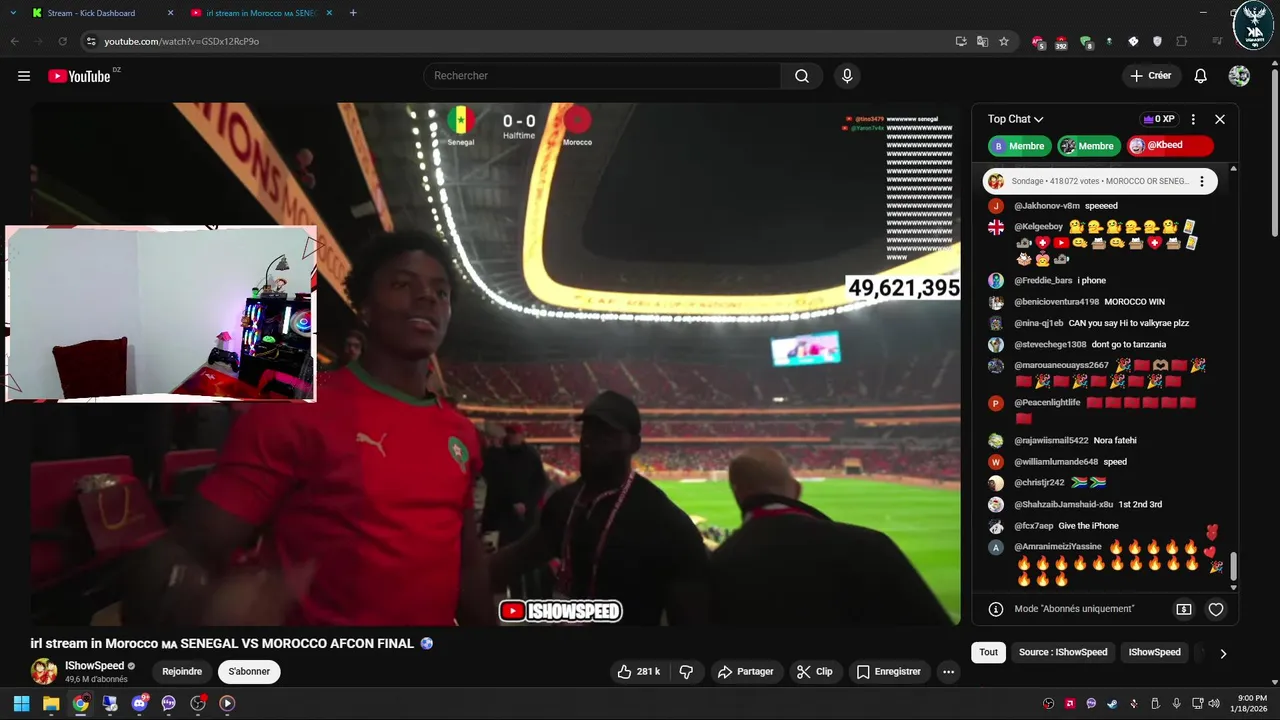1280x720 pixels.
Task: Expand the Top Chat mode dropdown
Action: pyautogui.click(x=1015, y=119)
